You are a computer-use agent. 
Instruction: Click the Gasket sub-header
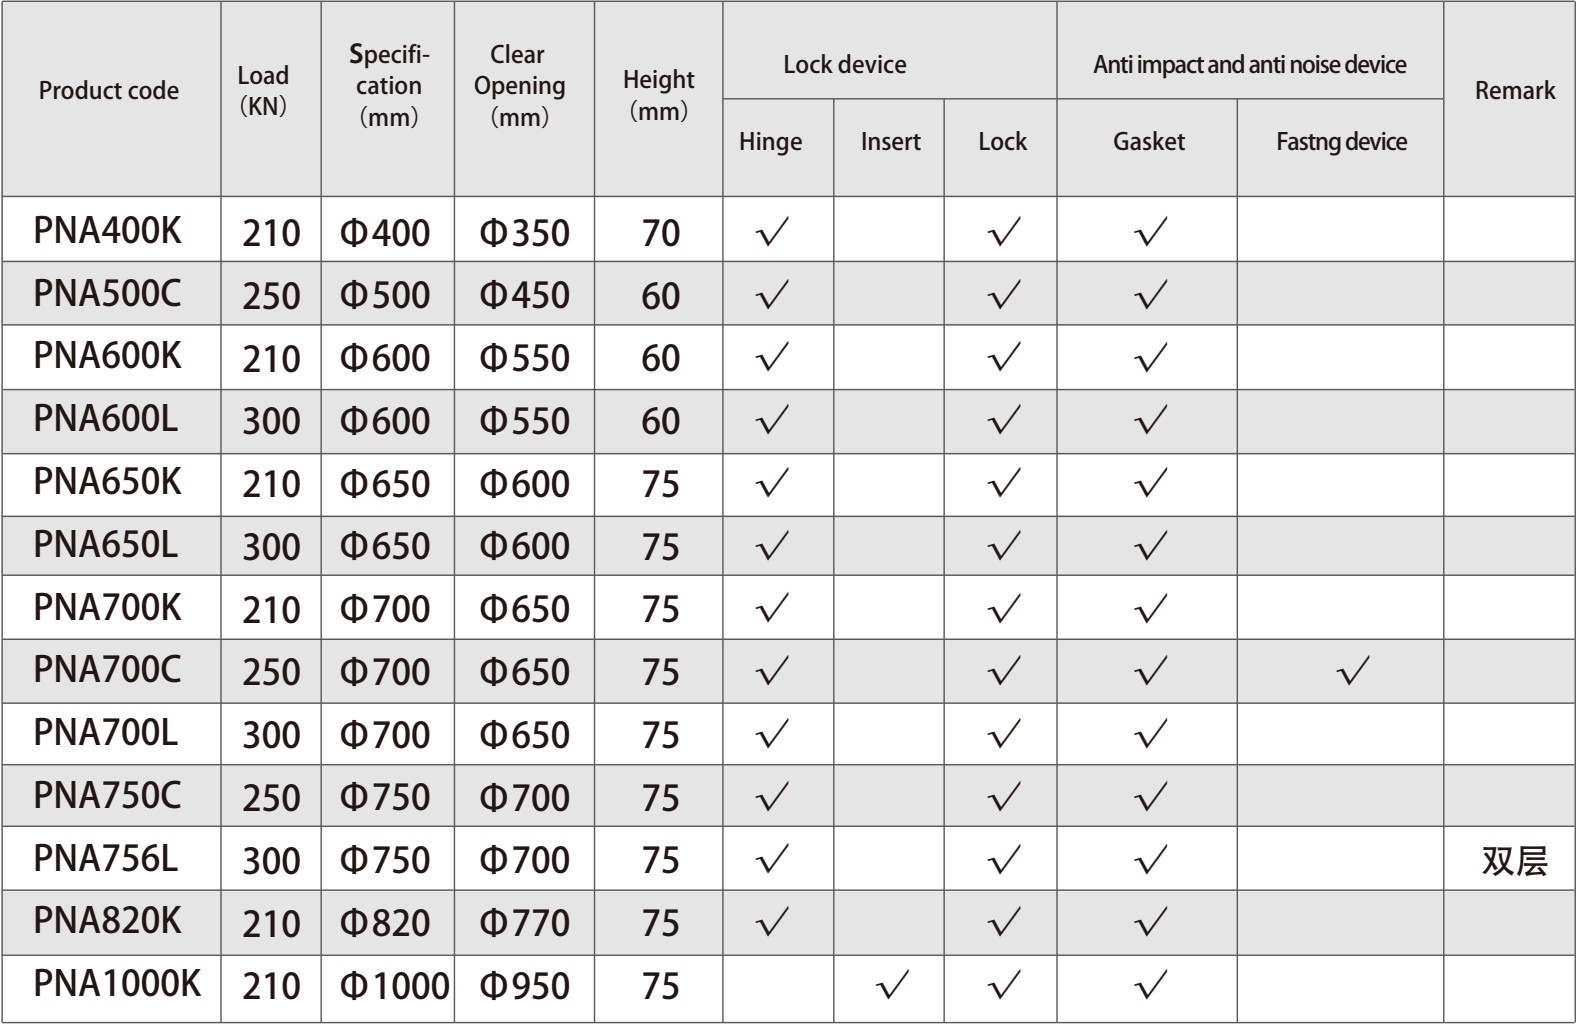click(x=1149, y=142)
